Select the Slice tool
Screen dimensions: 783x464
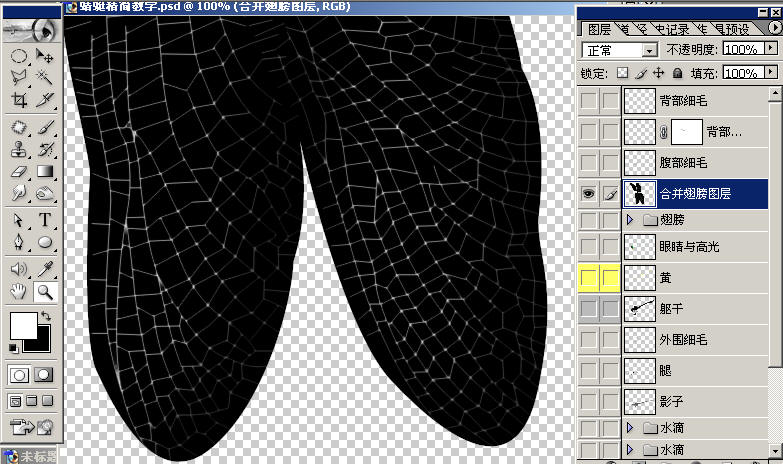(x=44, y=99)
